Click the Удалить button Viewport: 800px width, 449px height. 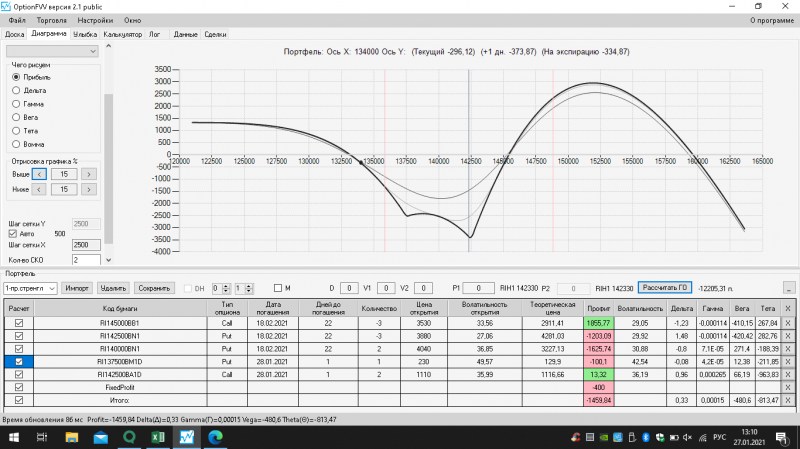[113, 288]
